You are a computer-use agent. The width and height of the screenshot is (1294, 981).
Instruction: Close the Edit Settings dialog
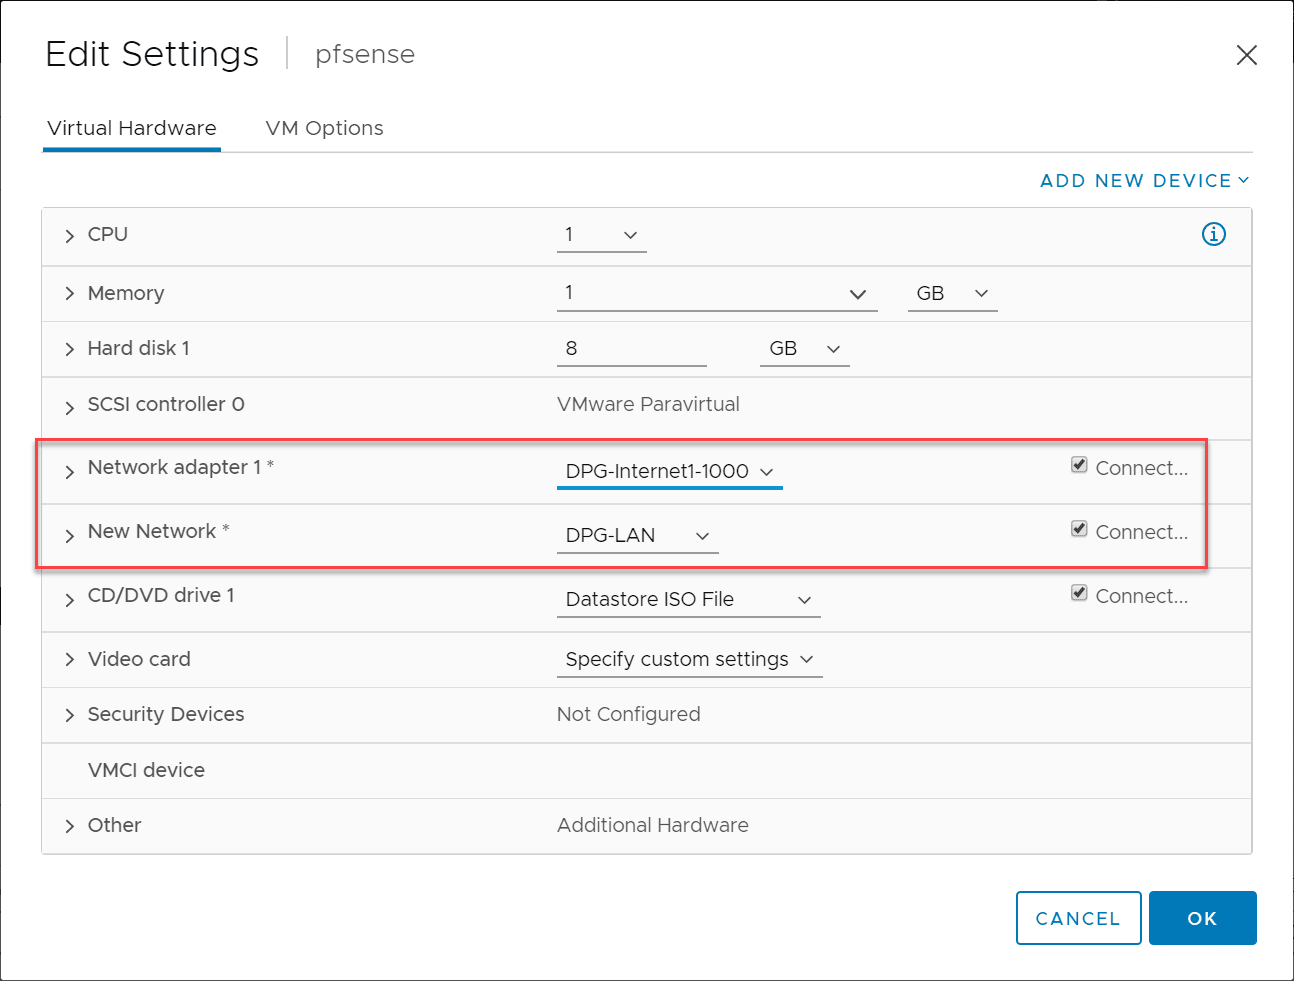[1246, 55]
